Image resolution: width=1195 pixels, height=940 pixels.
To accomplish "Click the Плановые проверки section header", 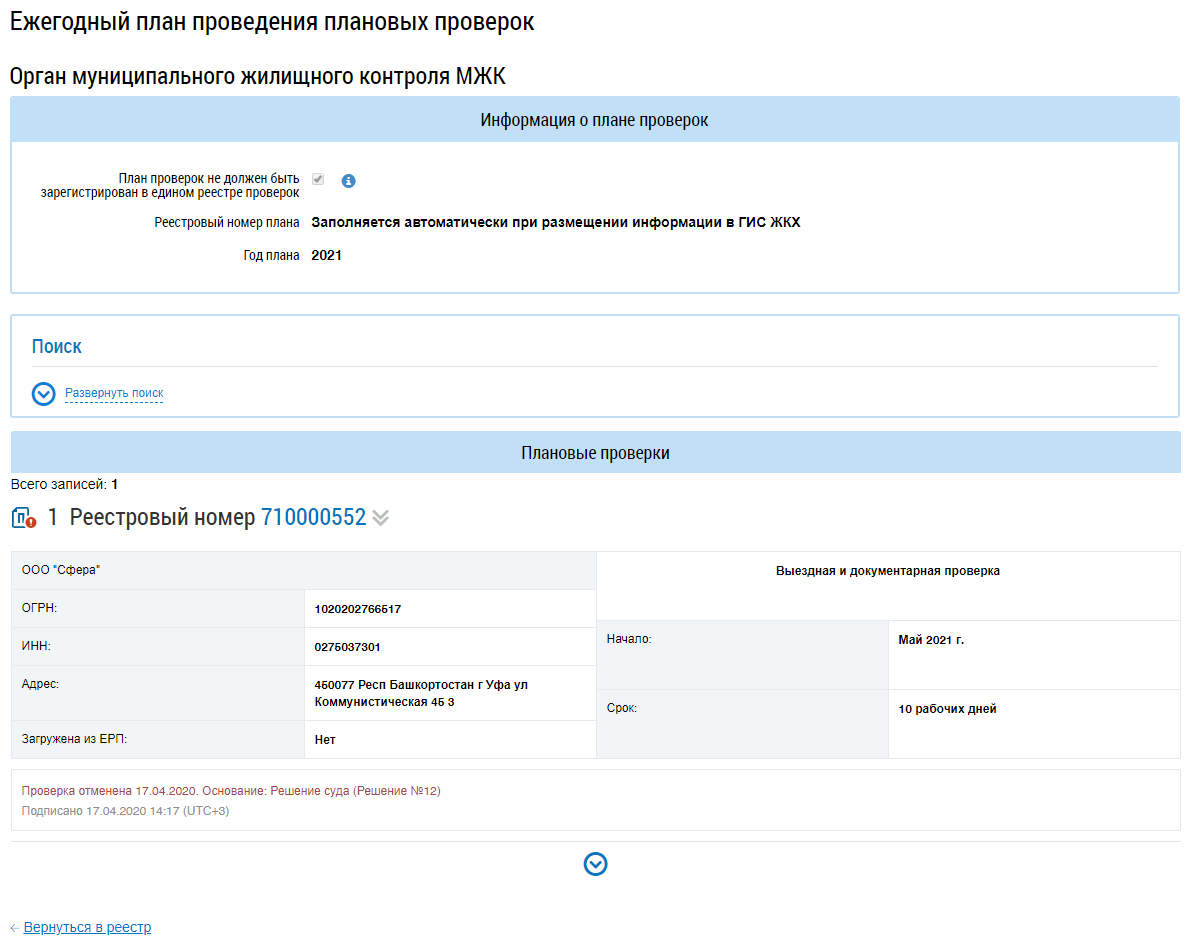I will 595,453.
